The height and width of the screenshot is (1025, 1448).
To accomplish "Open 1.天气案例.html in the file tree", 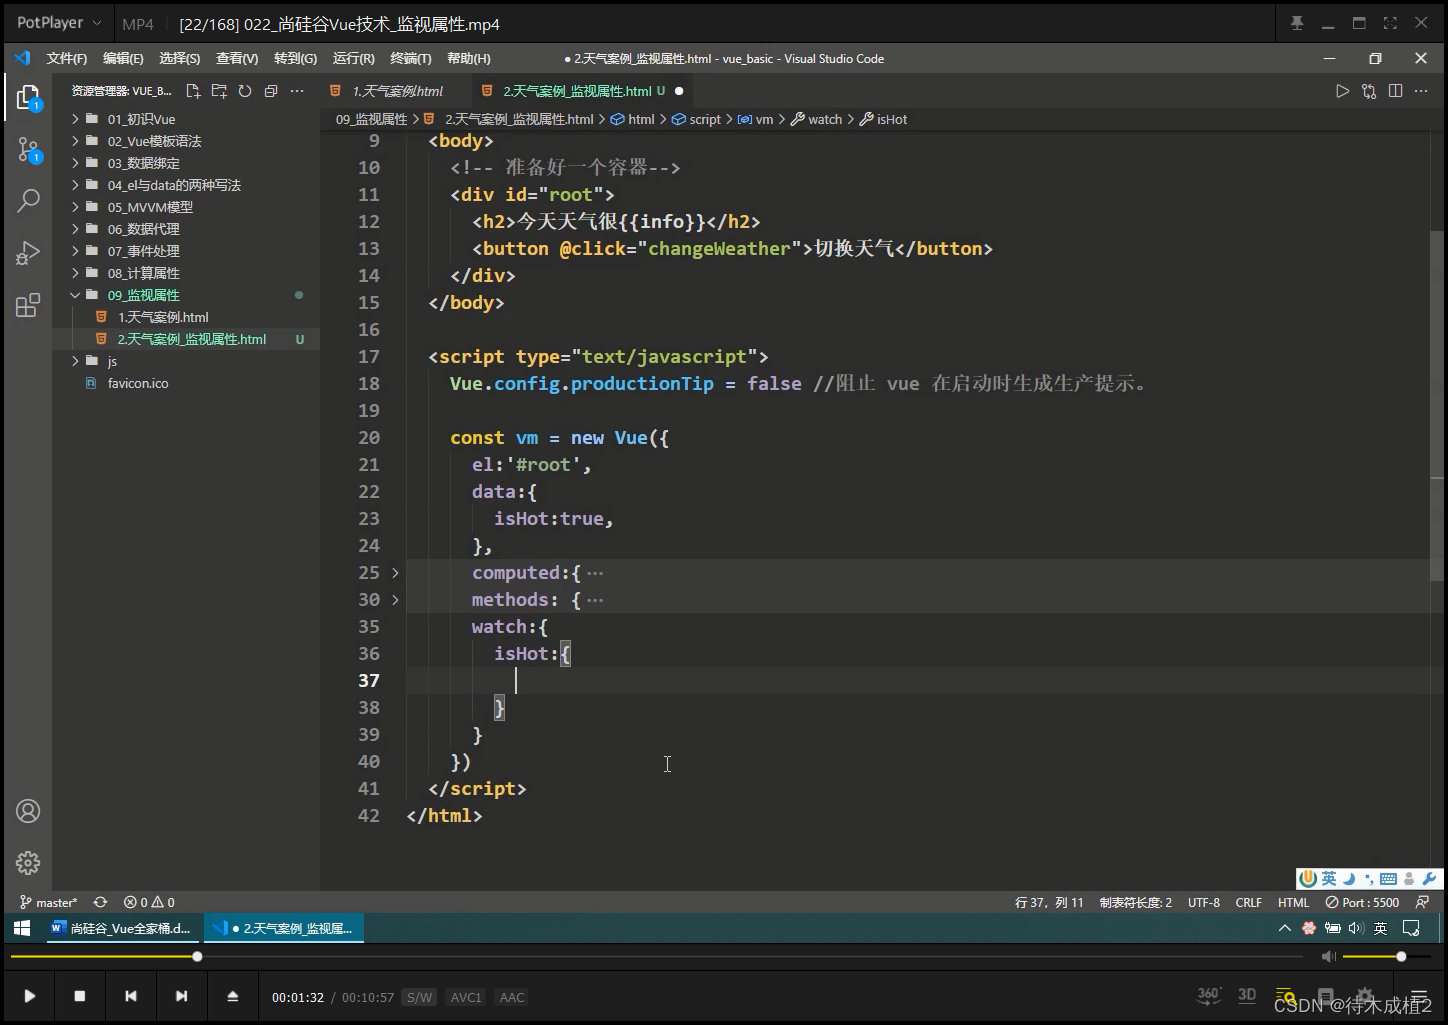I will [163, 317].
